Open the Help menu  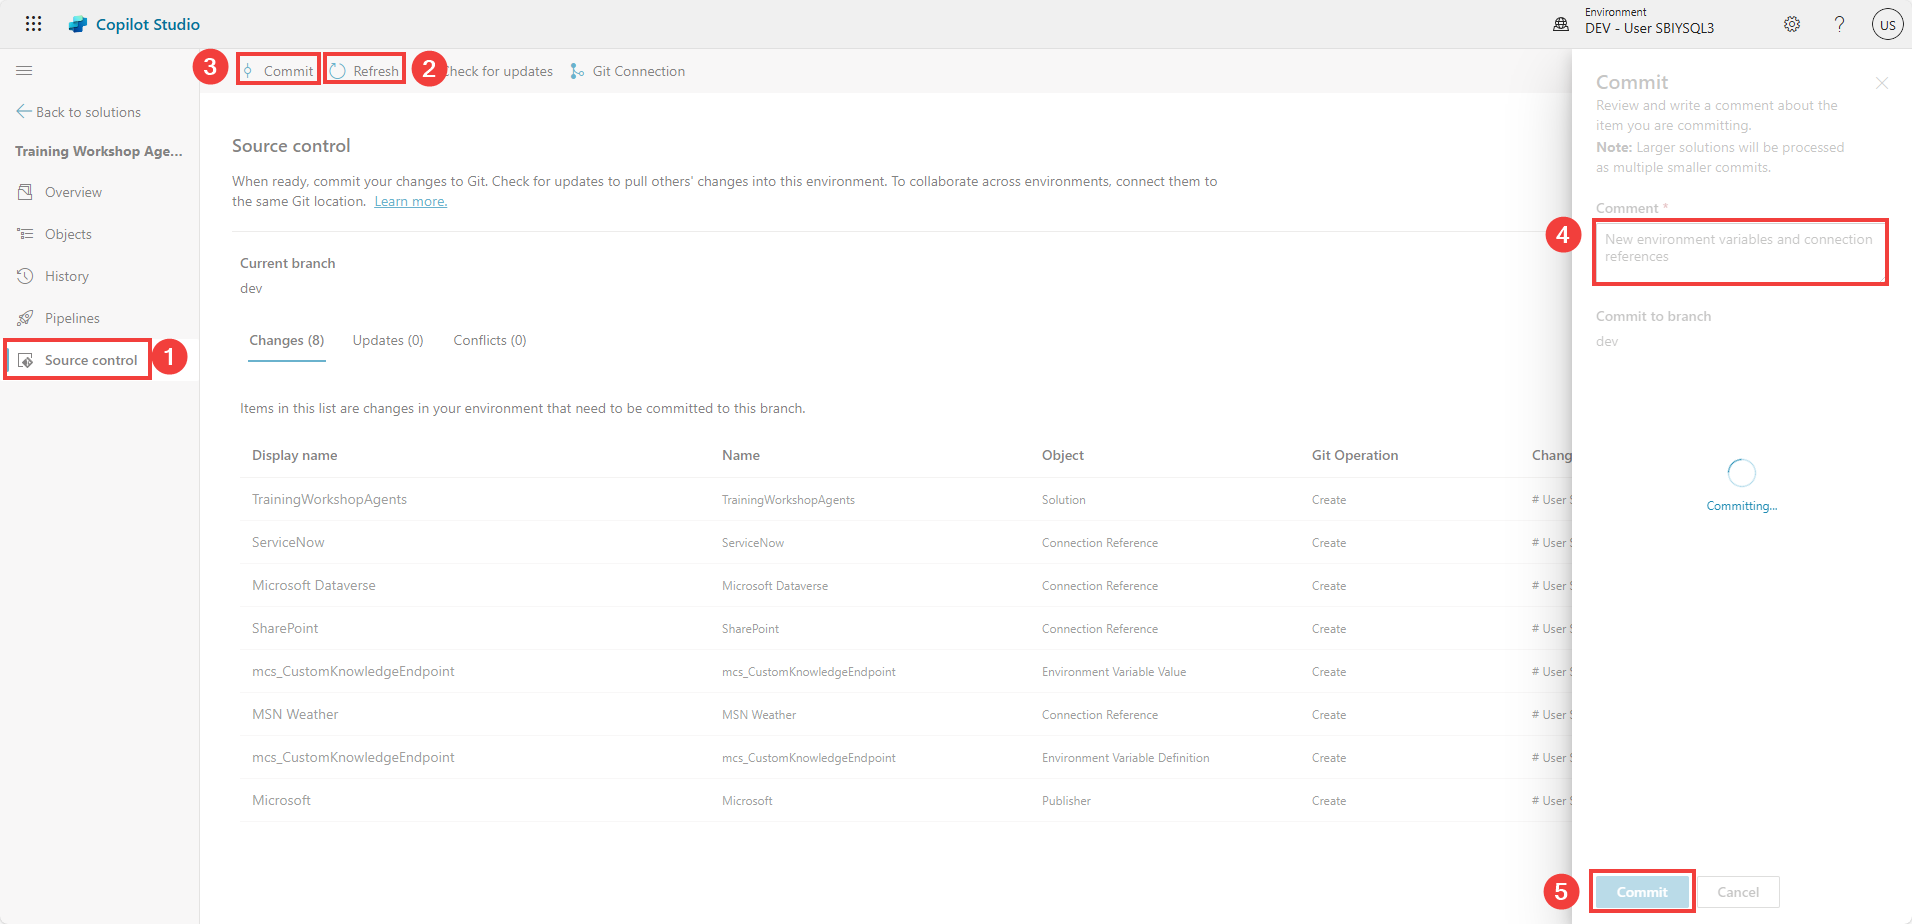tap(1839, 23)
